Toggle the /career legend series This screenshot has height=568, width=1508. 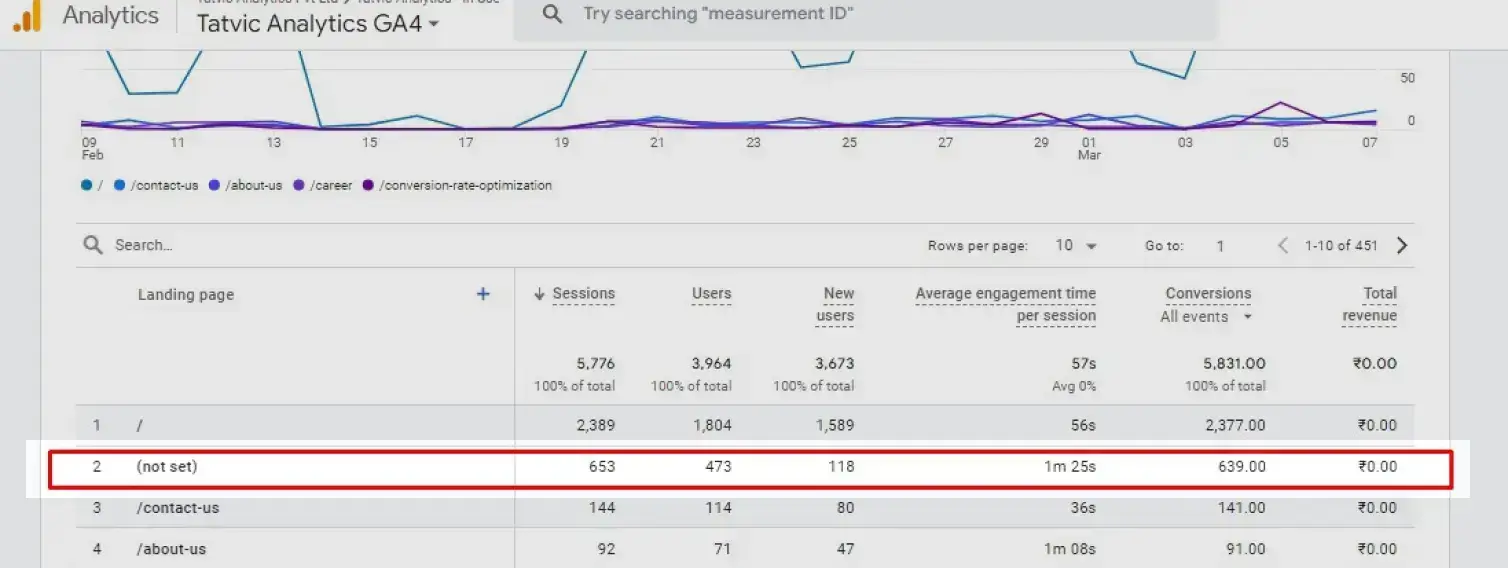click(322, 186)
